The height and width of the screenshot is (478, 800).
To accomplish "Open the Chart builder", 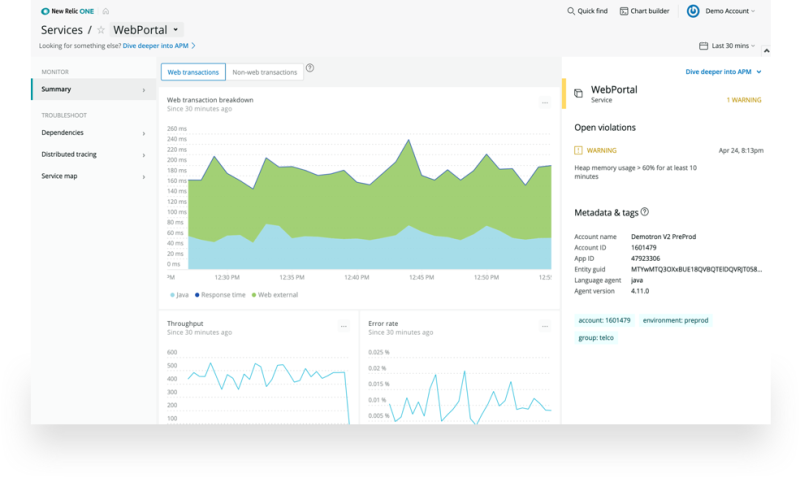I will [x=644, y=11].
